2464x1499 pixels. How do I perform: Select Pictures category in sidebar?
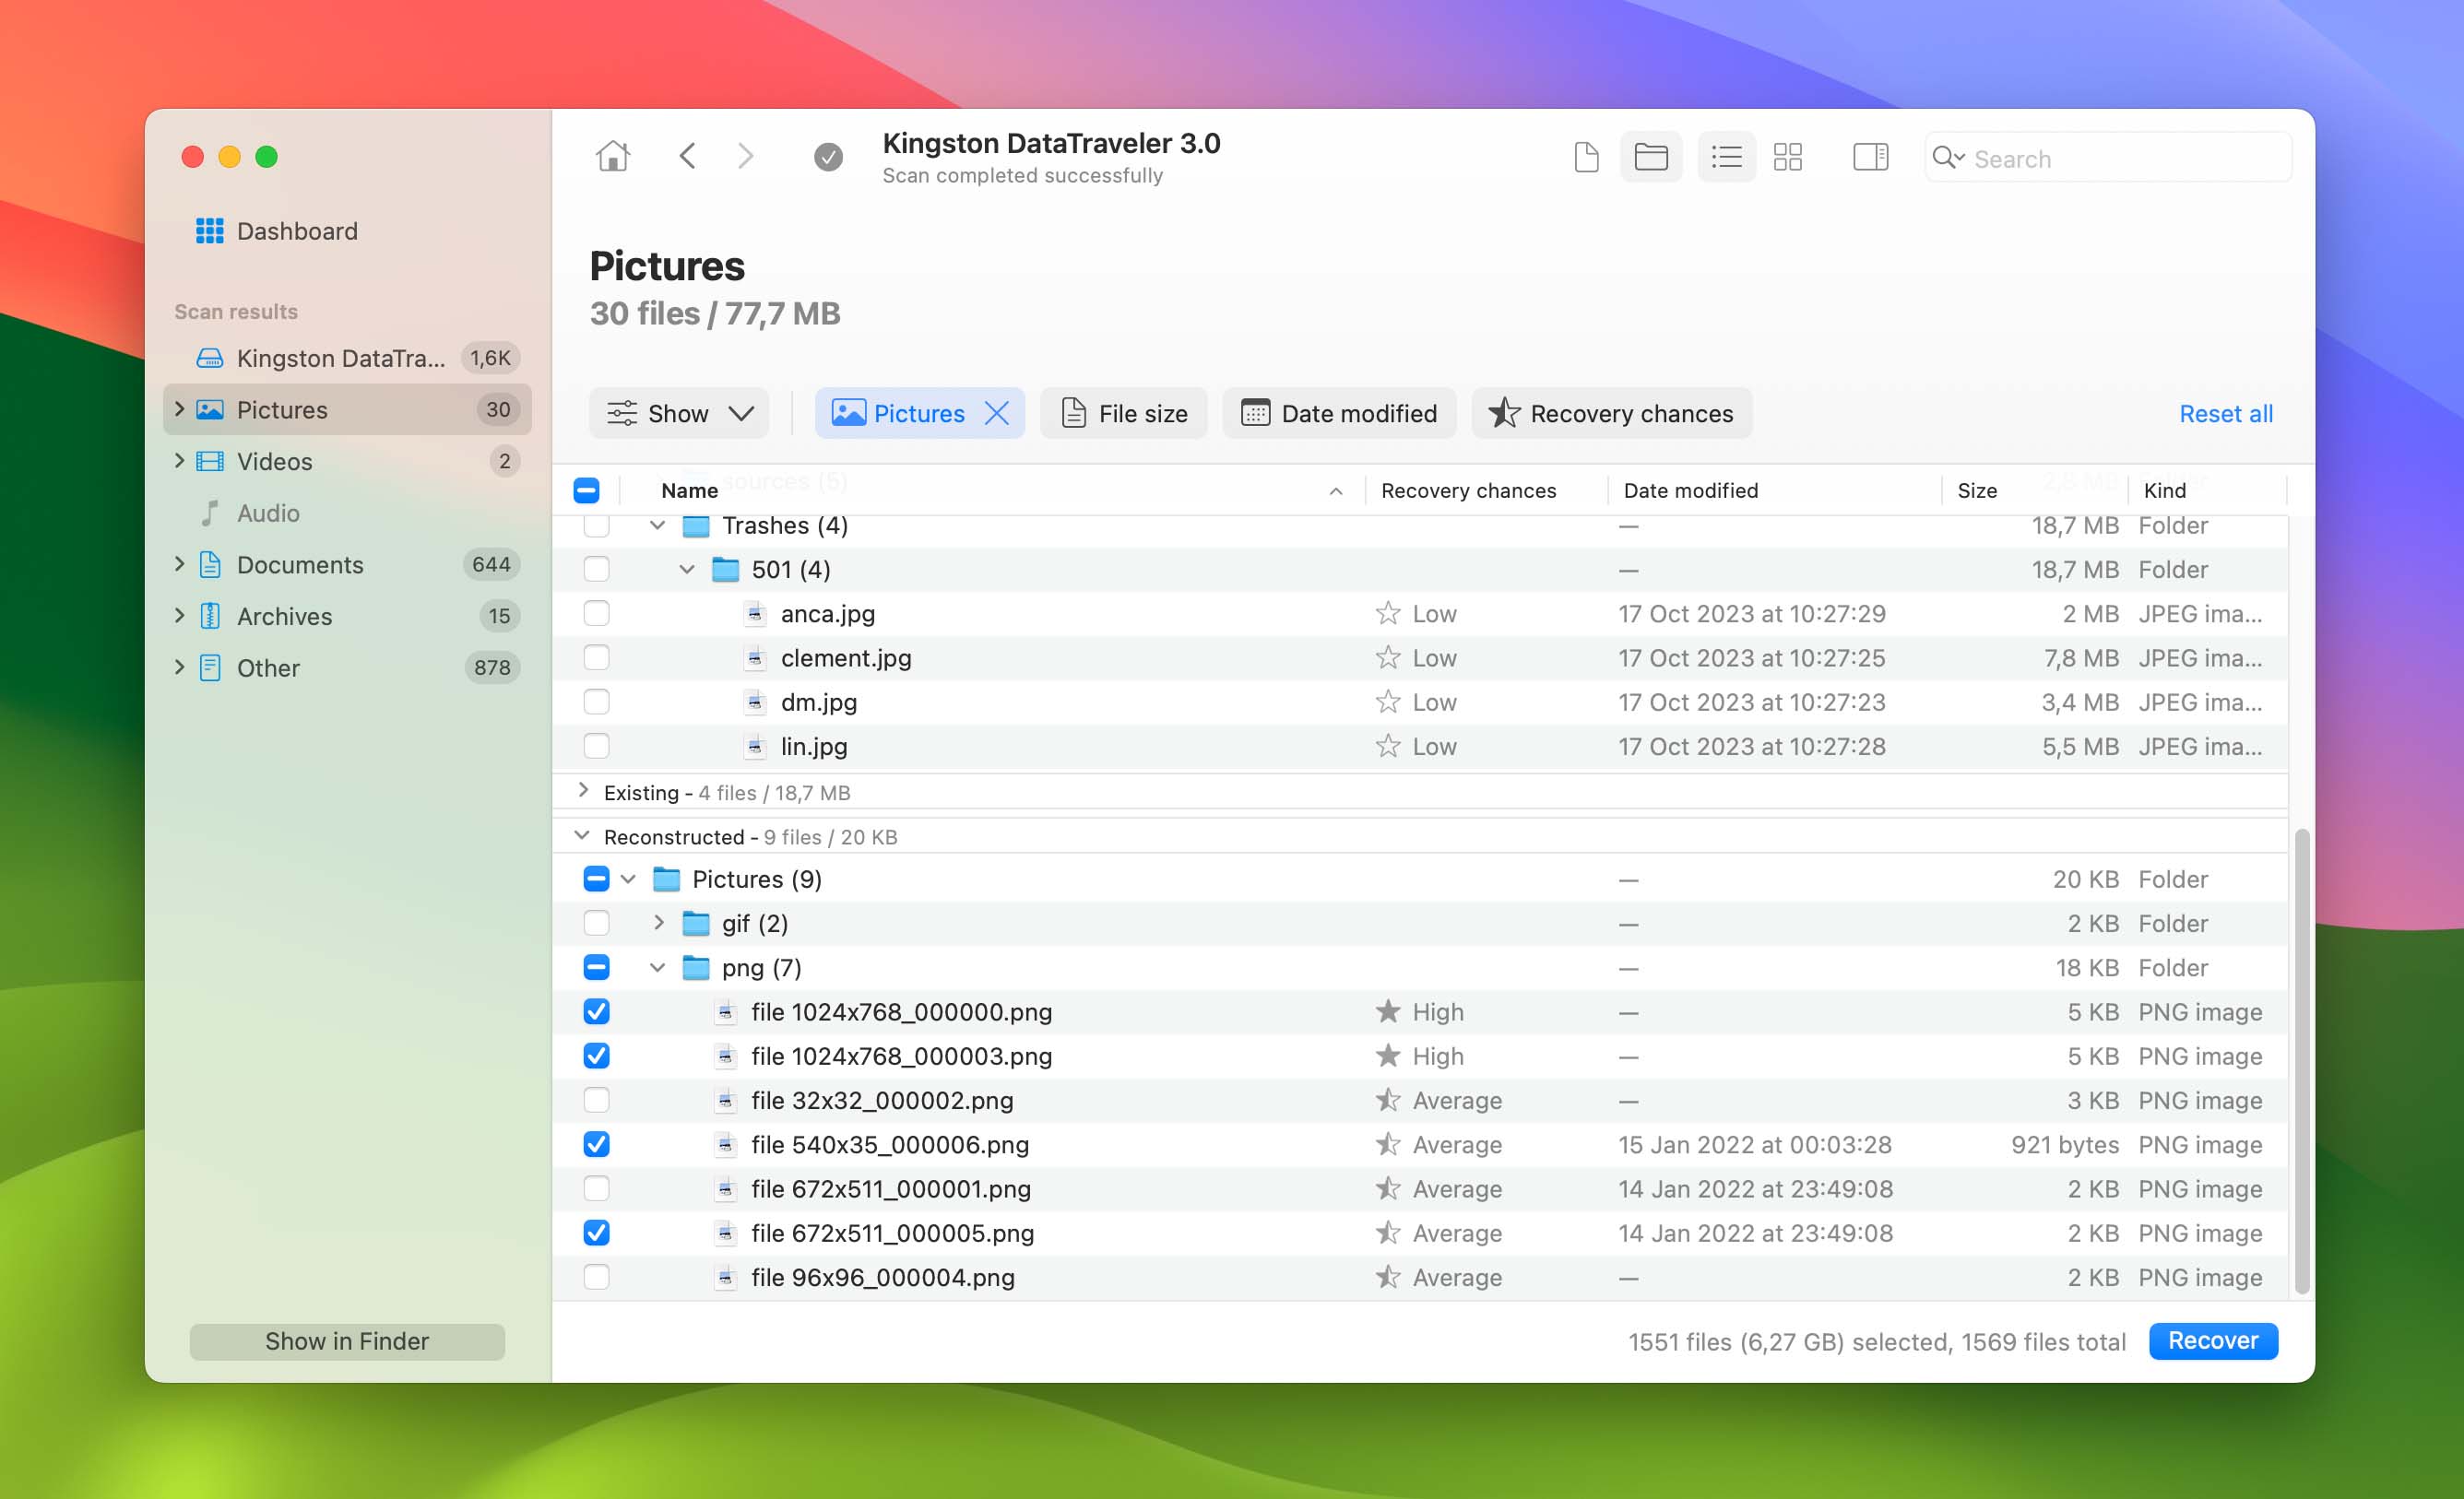pos(347,409)
